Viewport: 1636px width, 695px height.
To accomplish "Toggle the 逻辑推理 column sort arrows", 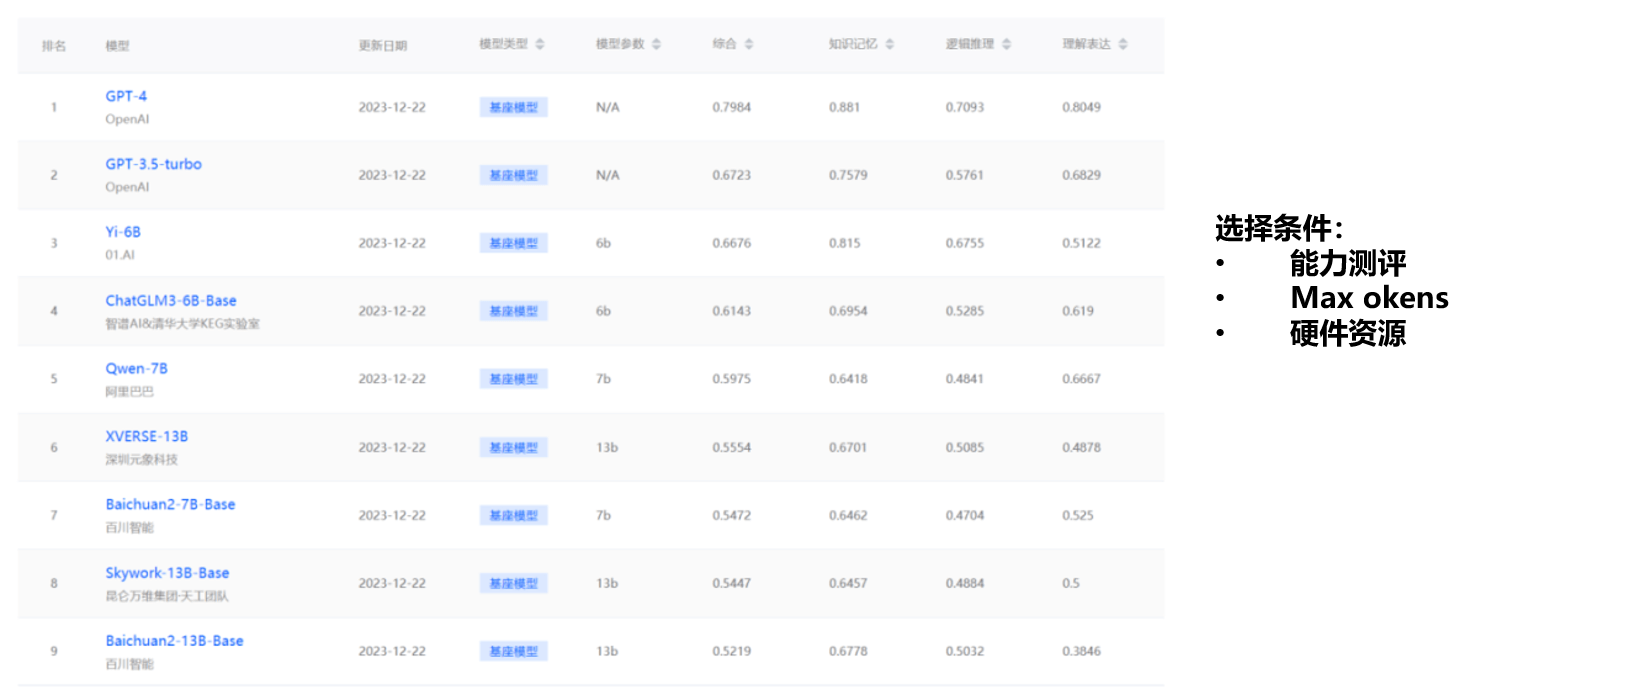I will (x=1007, y=44).
